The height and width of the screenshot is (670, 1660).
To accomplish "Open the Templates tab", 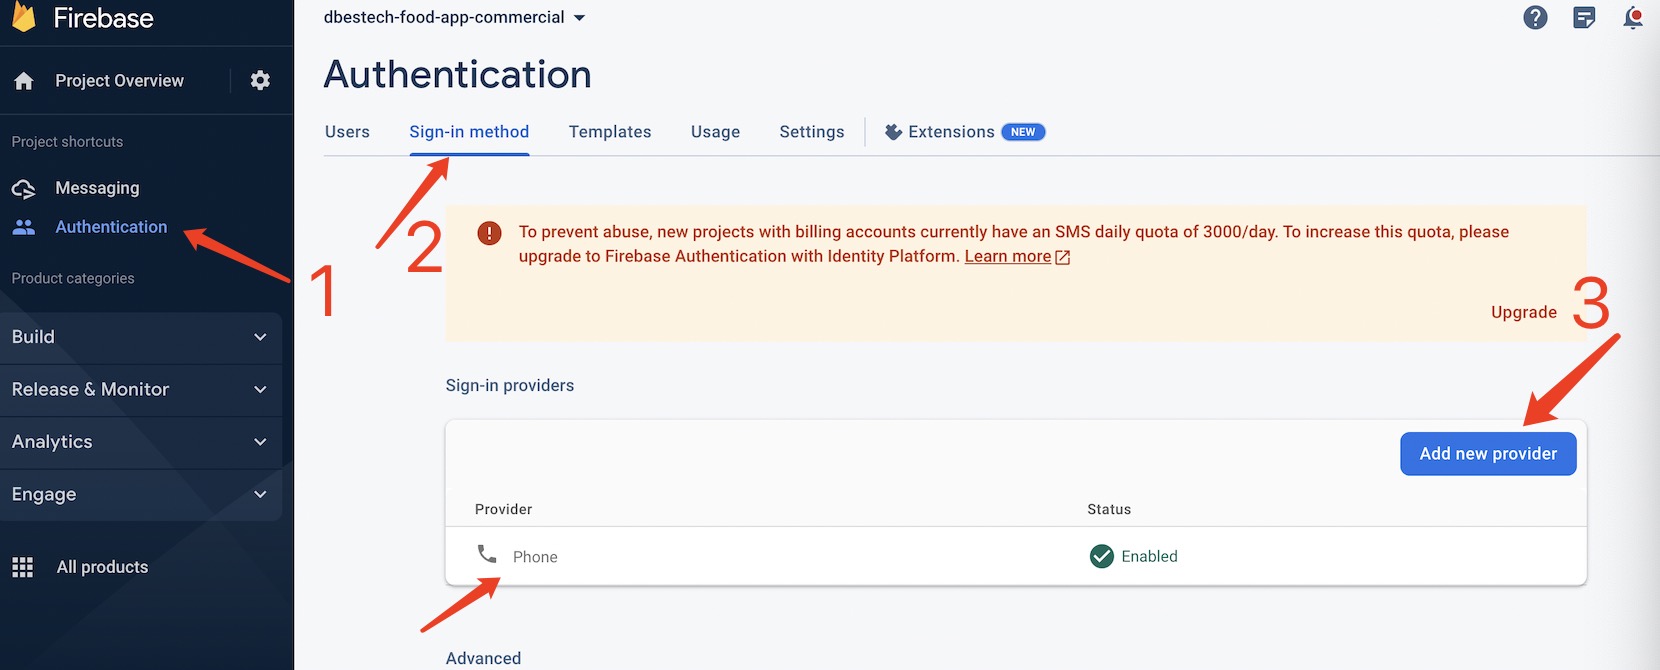I will pyautogui.click(x=610, y=132).
